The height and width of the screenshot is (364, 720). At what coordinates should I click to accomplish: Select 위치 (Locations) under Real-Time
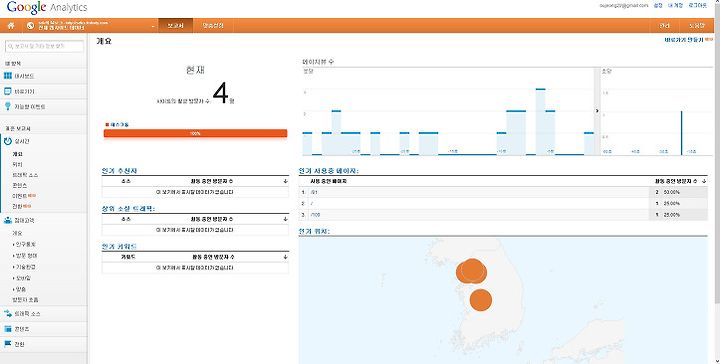[17, 164]
